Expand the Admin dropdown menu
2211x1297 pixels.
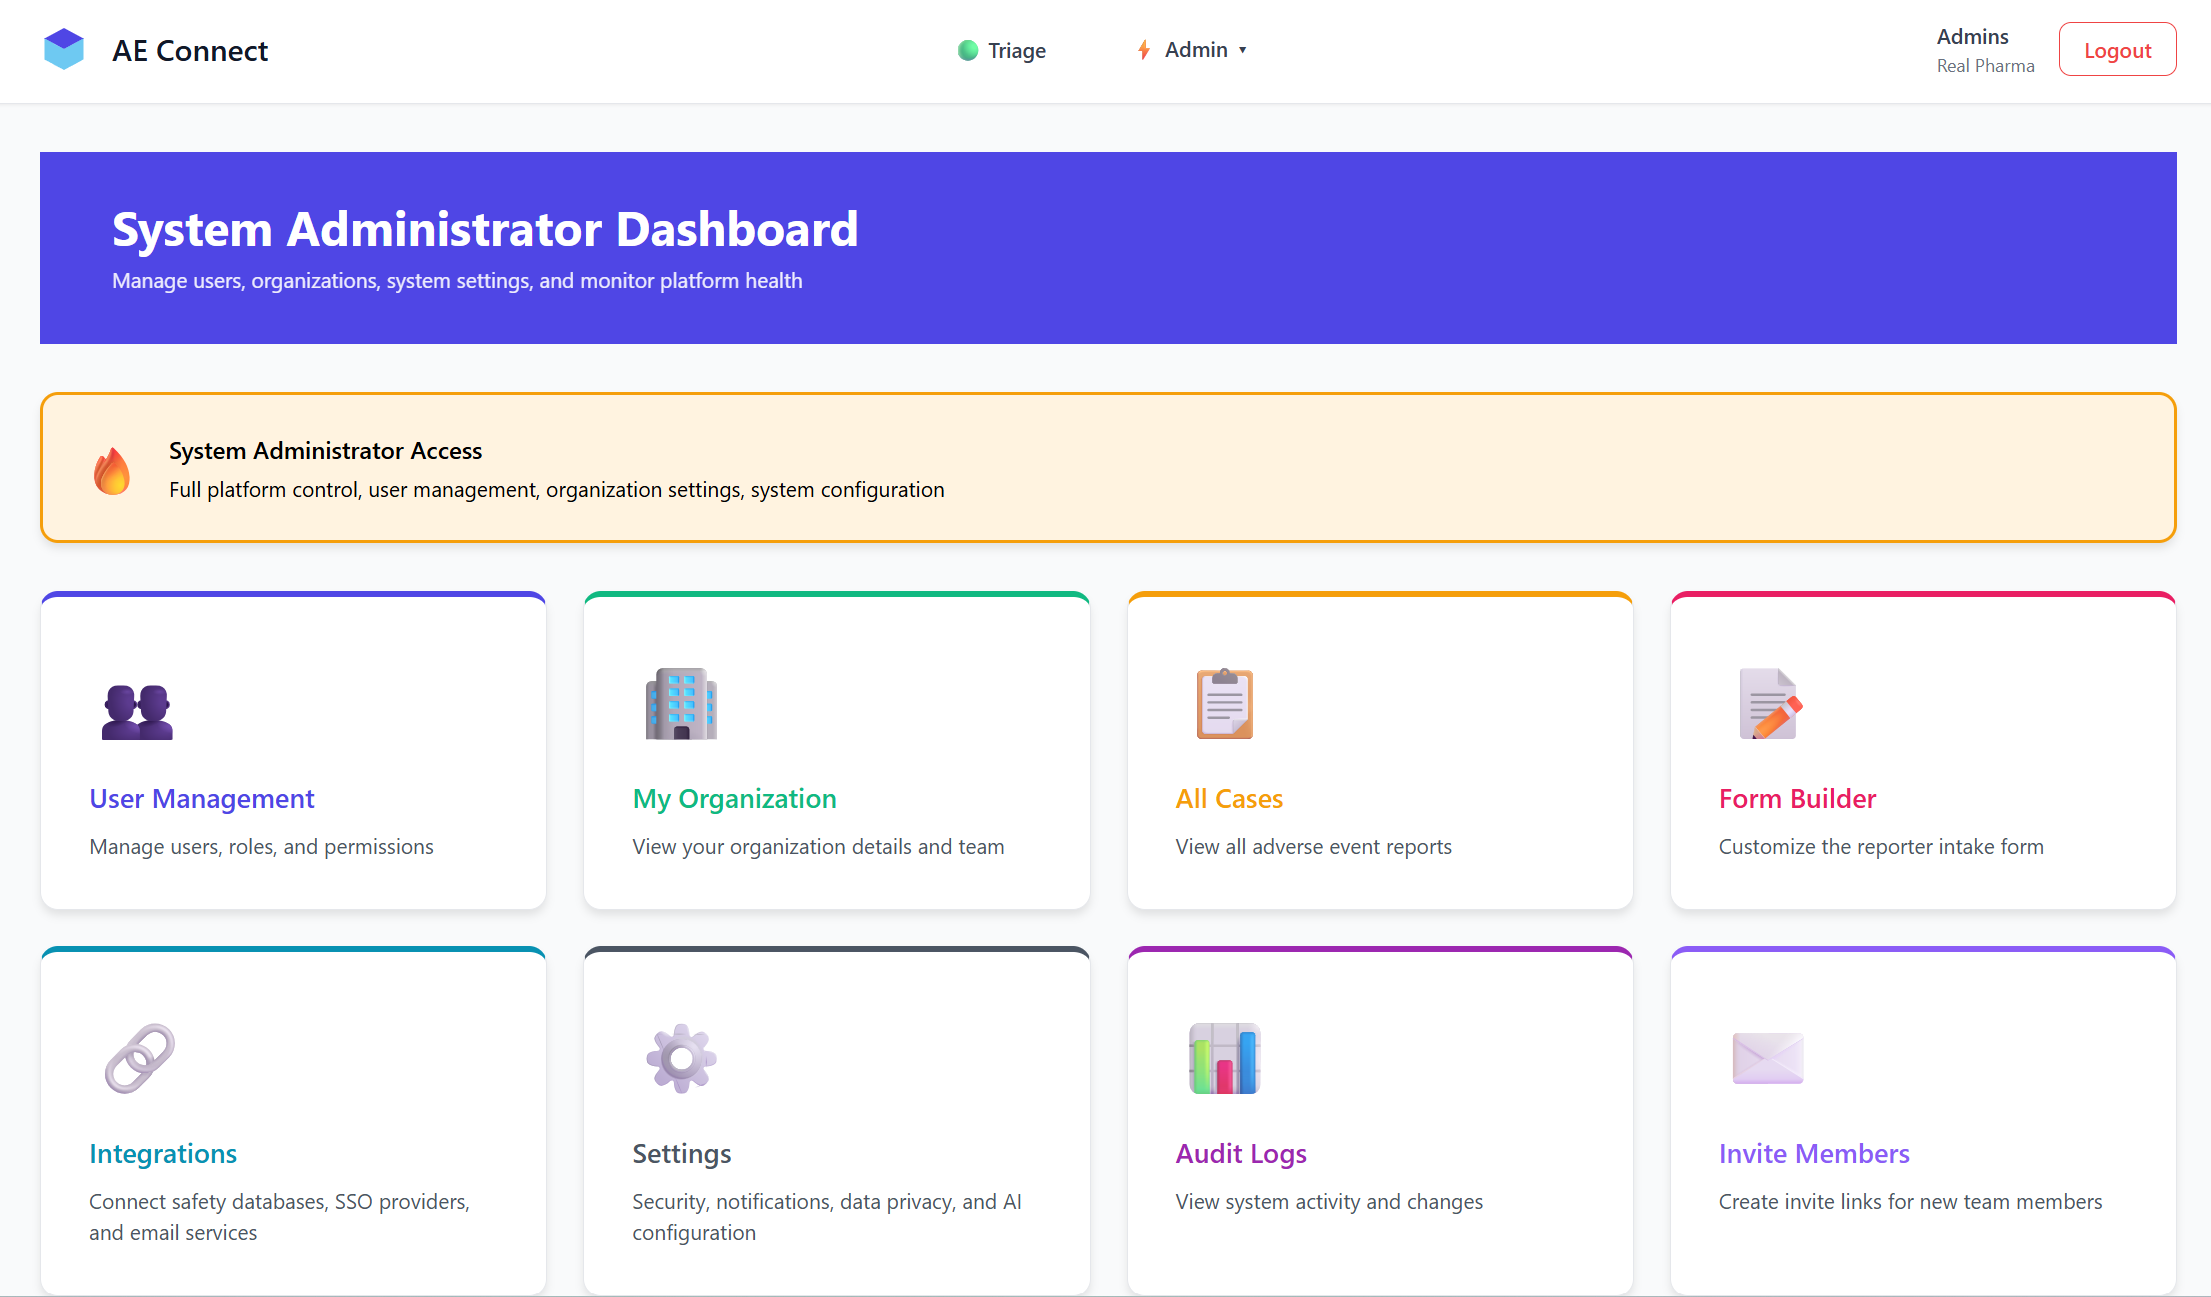[1194, 50]
